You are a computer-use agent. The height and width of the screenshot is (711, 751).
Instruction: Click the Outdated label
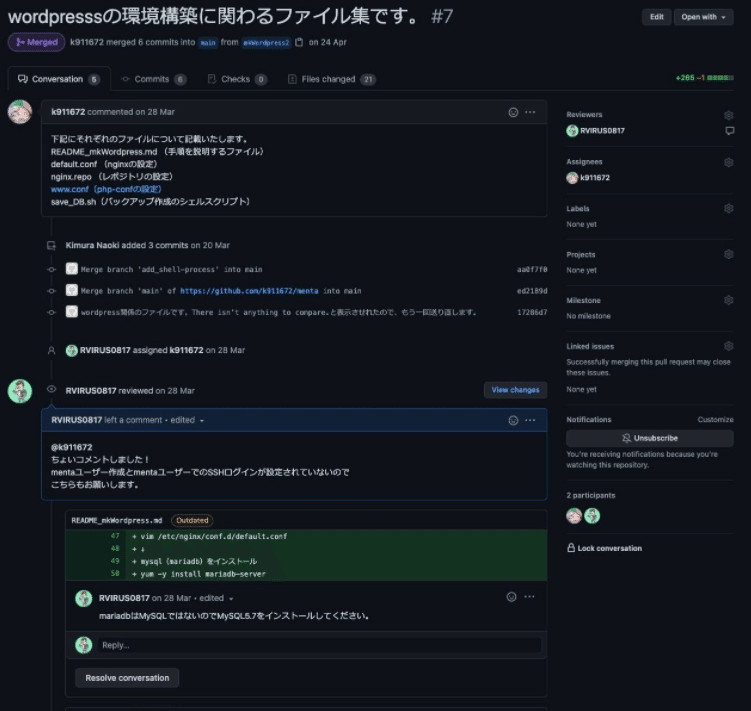192,520
